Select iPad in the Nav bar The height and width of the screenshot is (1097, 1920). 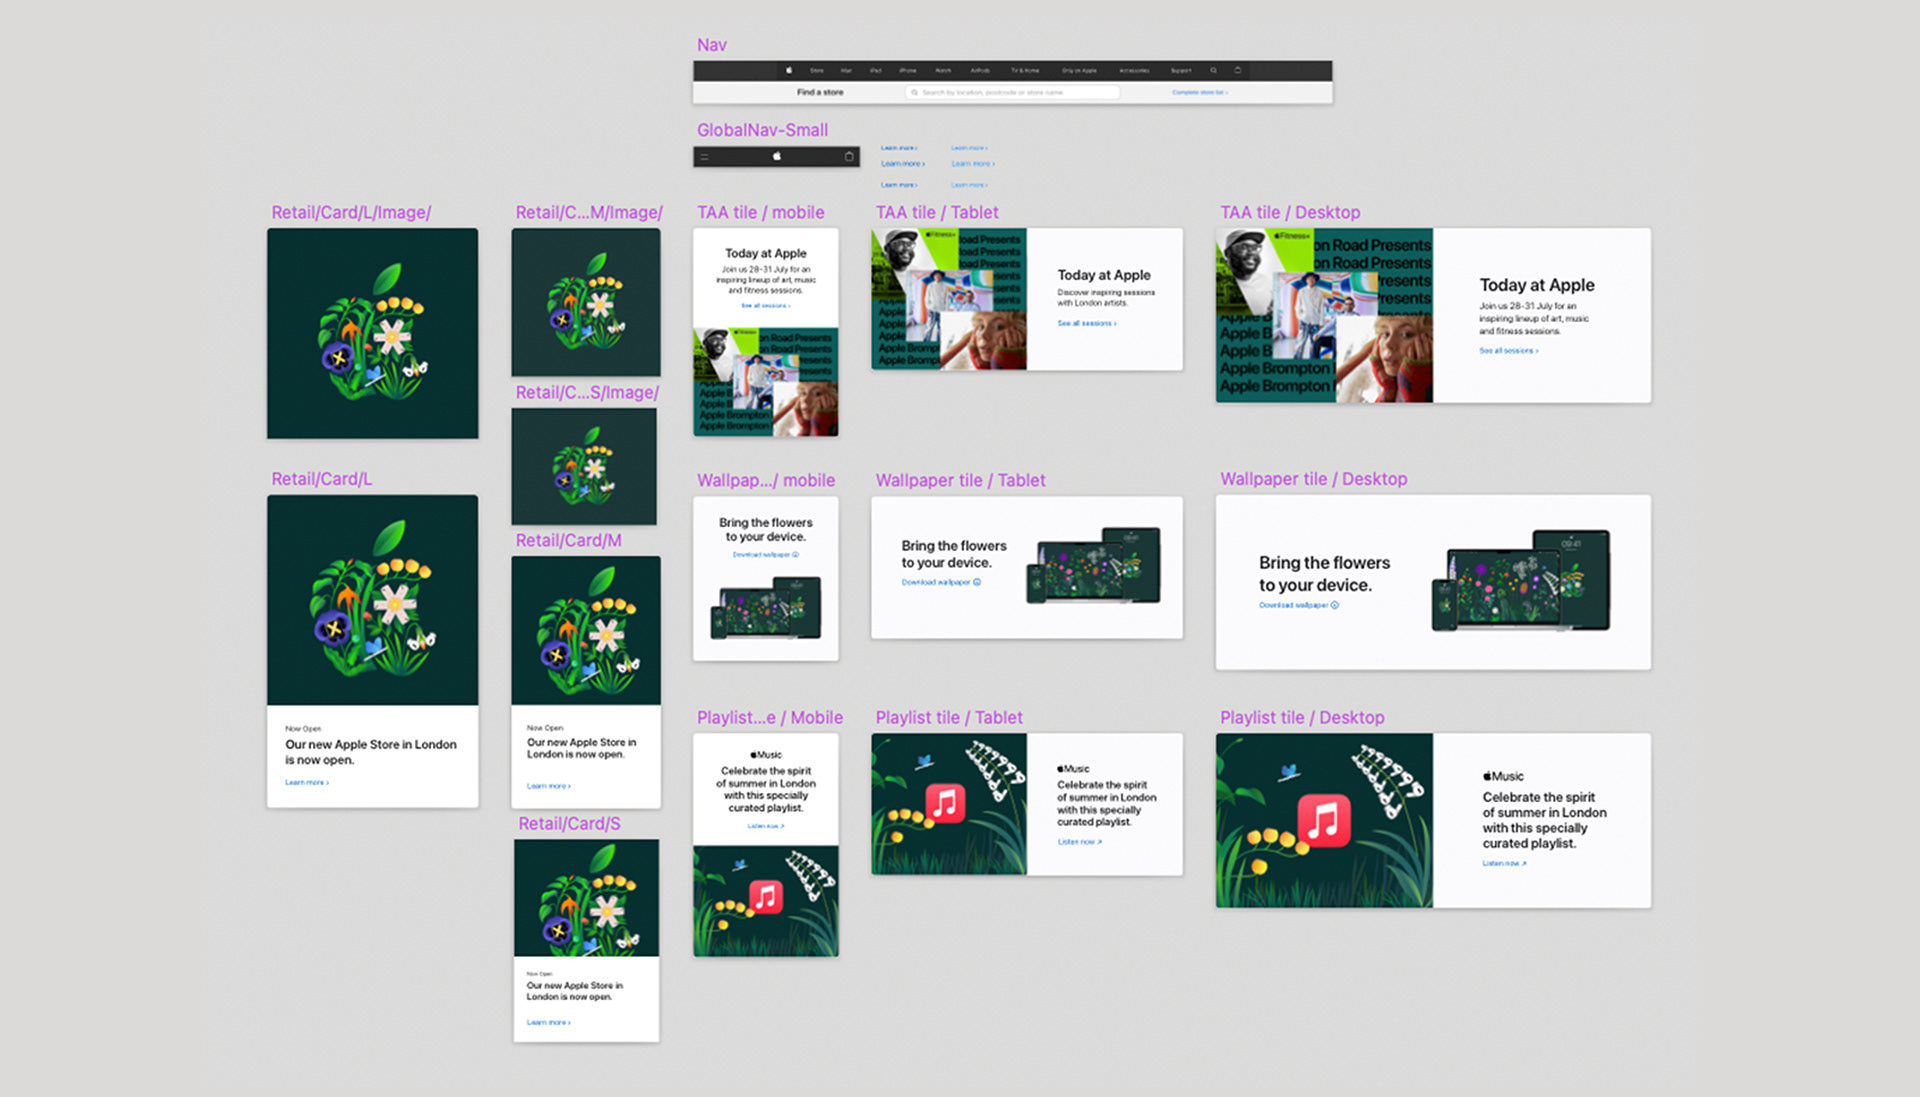[x=875, y=71]
